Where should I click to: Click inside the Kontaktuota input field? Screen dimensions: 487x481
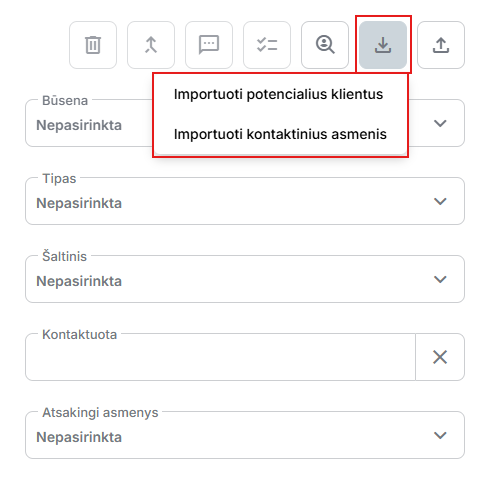tap(220, 357)
